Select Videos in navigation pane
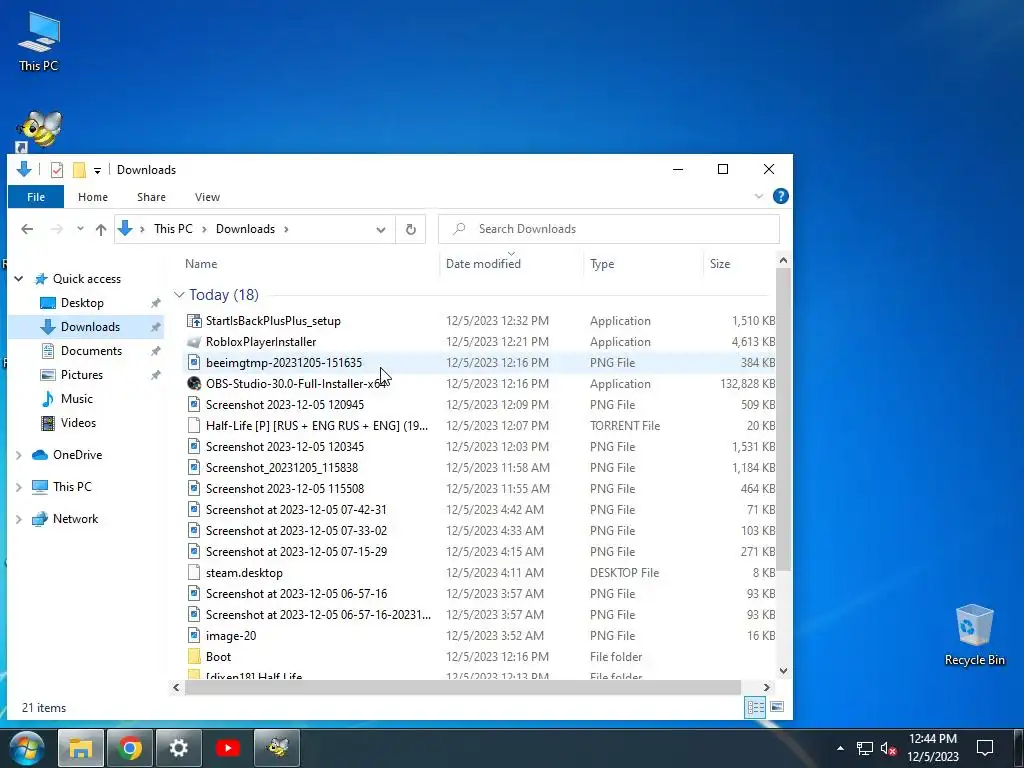Screen dimensions: 1024x768 pyautogui.click(x=78, y=423)
